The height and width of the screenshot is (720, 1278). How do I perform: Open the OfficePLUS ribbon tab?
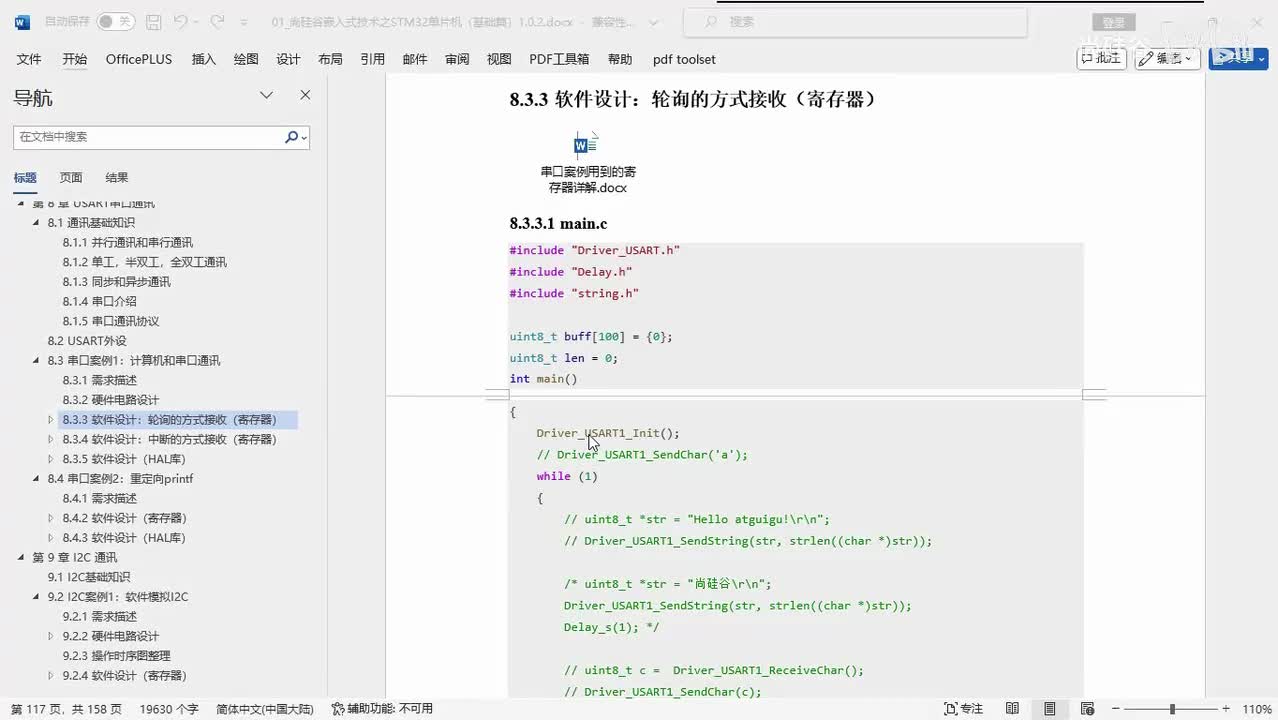click(x=139, y=59)
